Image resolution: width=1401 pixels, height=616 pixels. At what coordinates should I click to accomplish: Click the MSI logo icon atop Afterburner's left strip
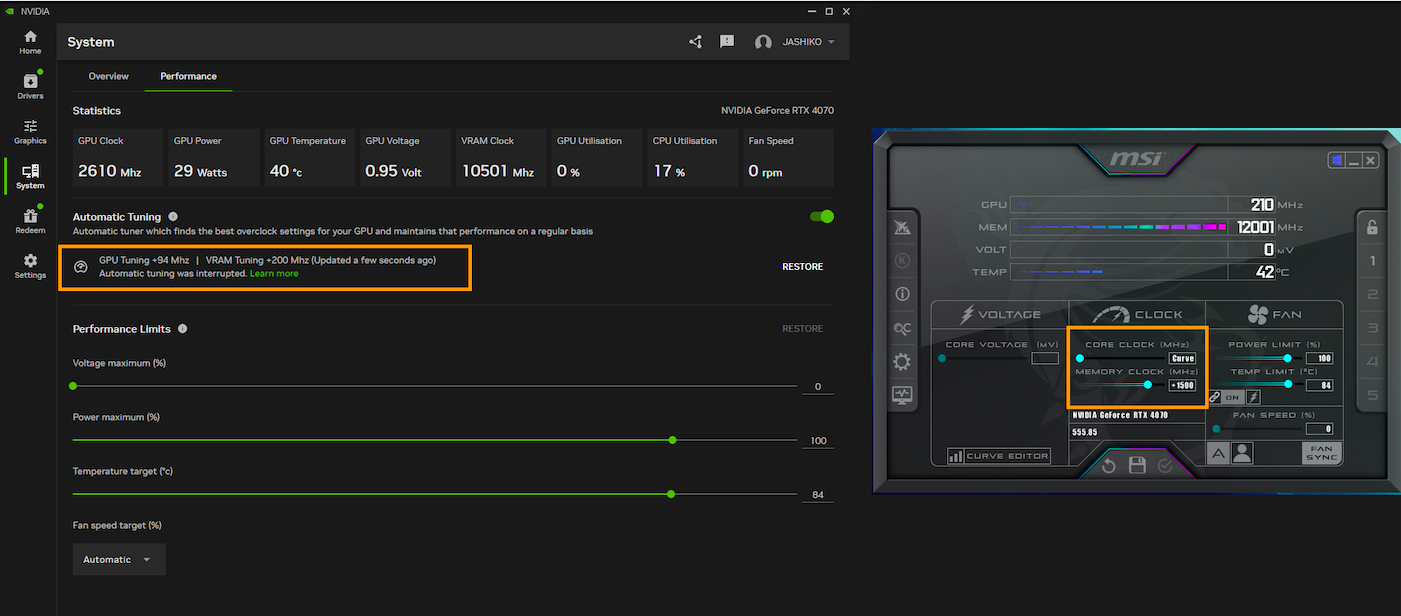902,228
